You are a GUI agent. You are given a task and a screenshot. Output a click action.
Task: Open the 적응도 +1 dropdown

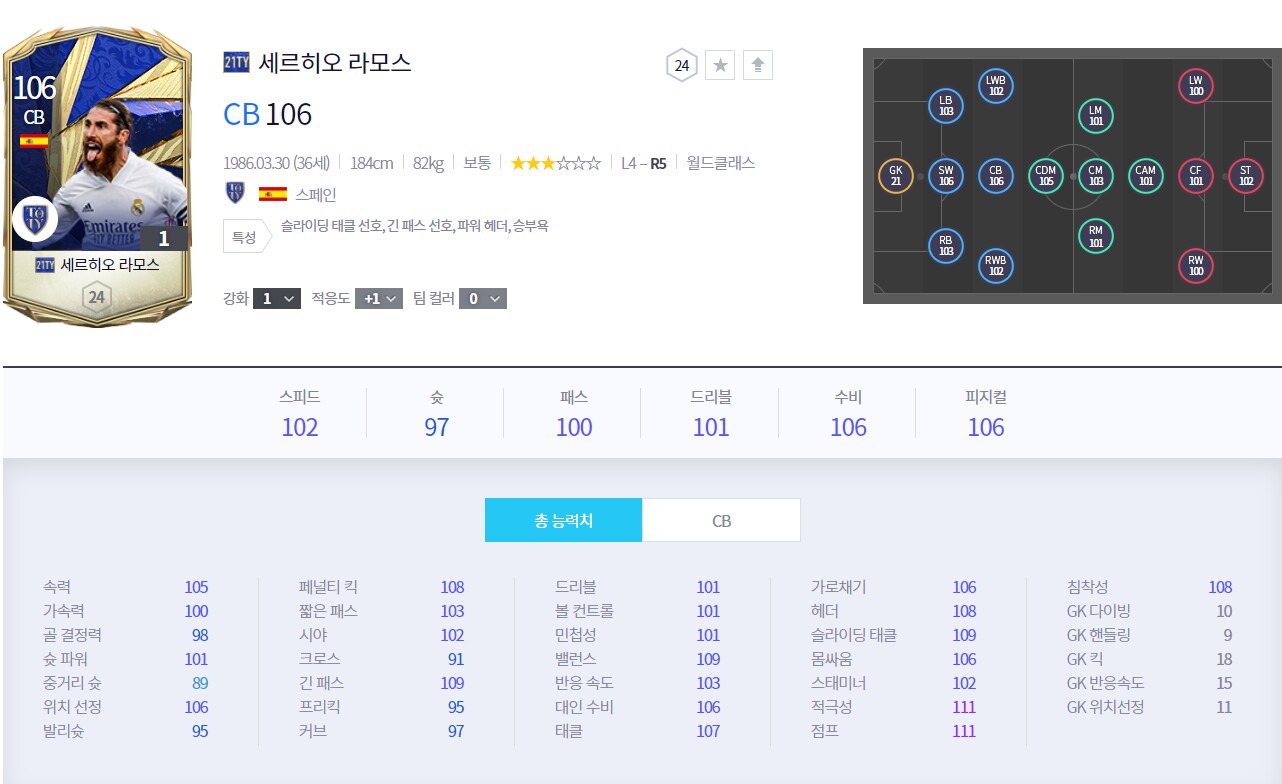click(379, 298)
